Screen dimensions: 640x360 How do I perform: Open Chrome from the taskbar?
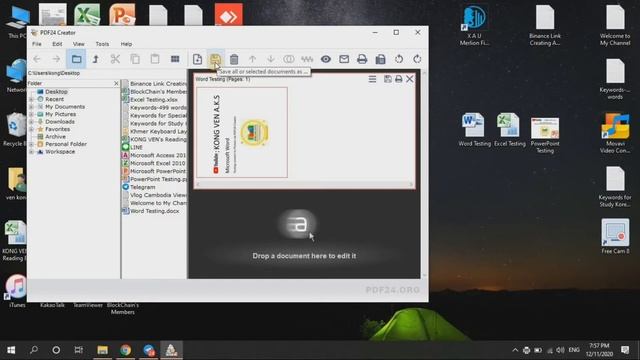coord(126,350)
